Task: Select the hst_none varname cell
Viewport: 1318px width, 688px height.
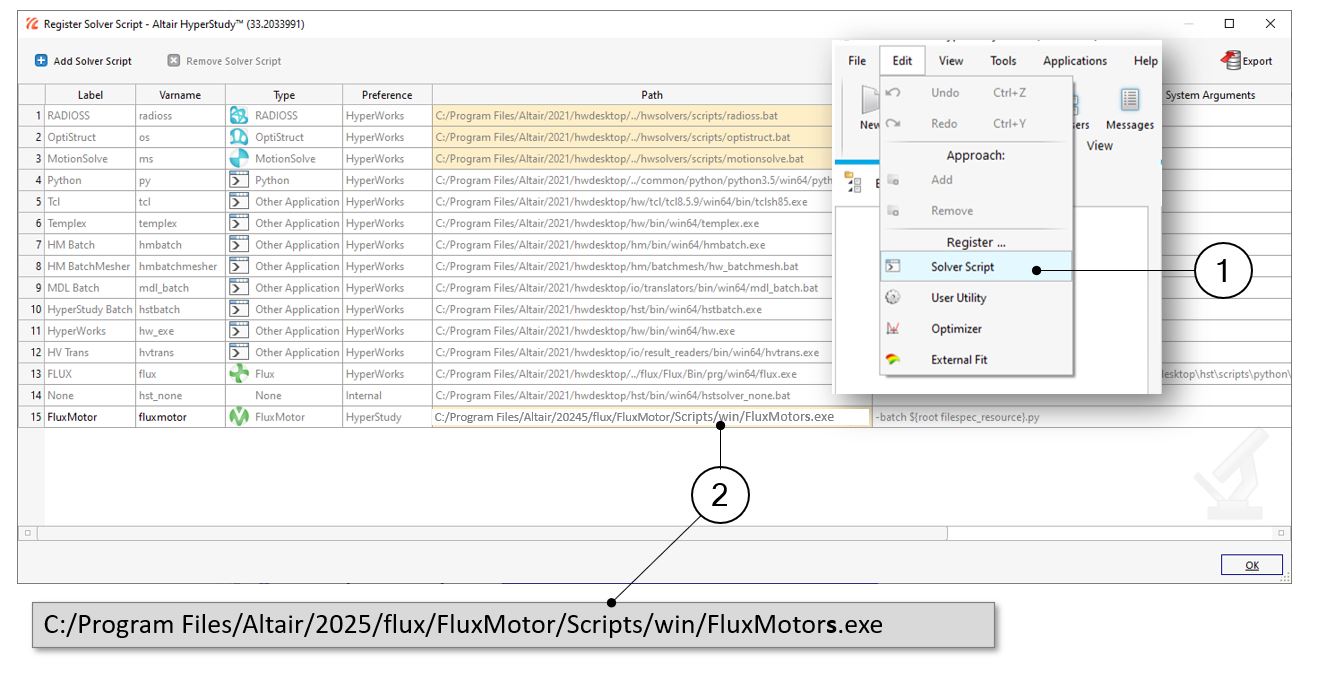Action: (x=180, y=395)
